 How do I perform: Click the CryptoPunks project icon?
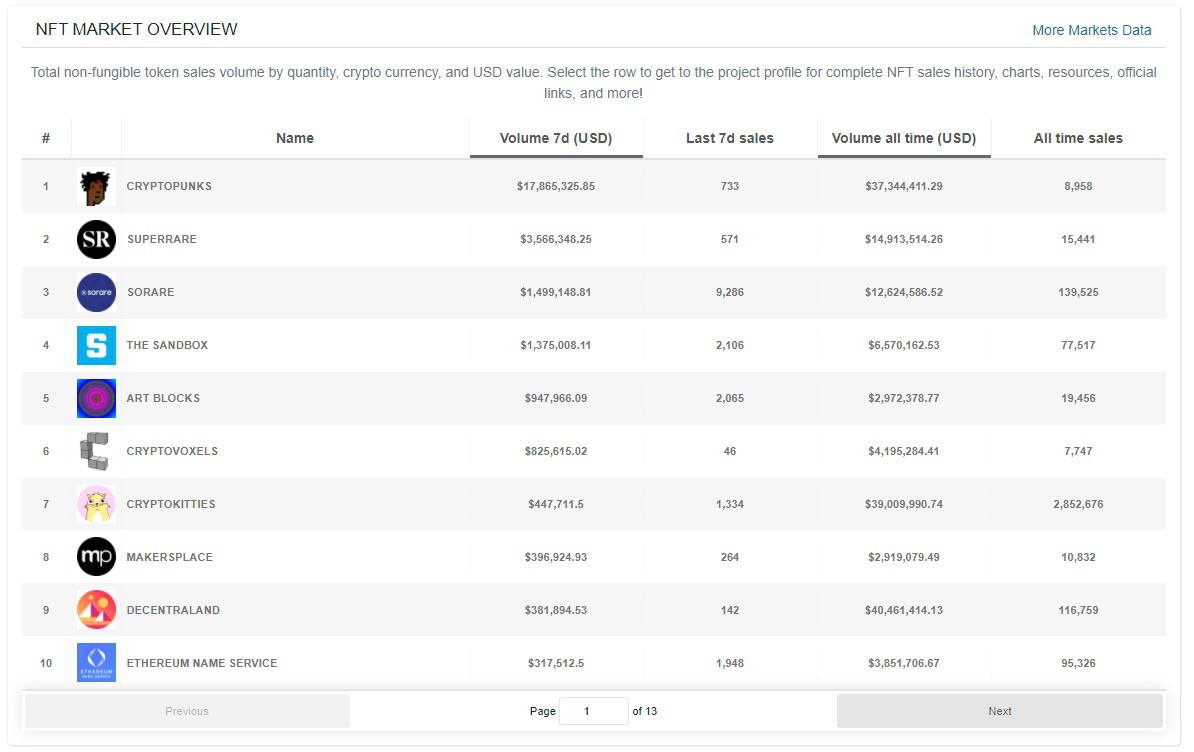click(96, 186)
